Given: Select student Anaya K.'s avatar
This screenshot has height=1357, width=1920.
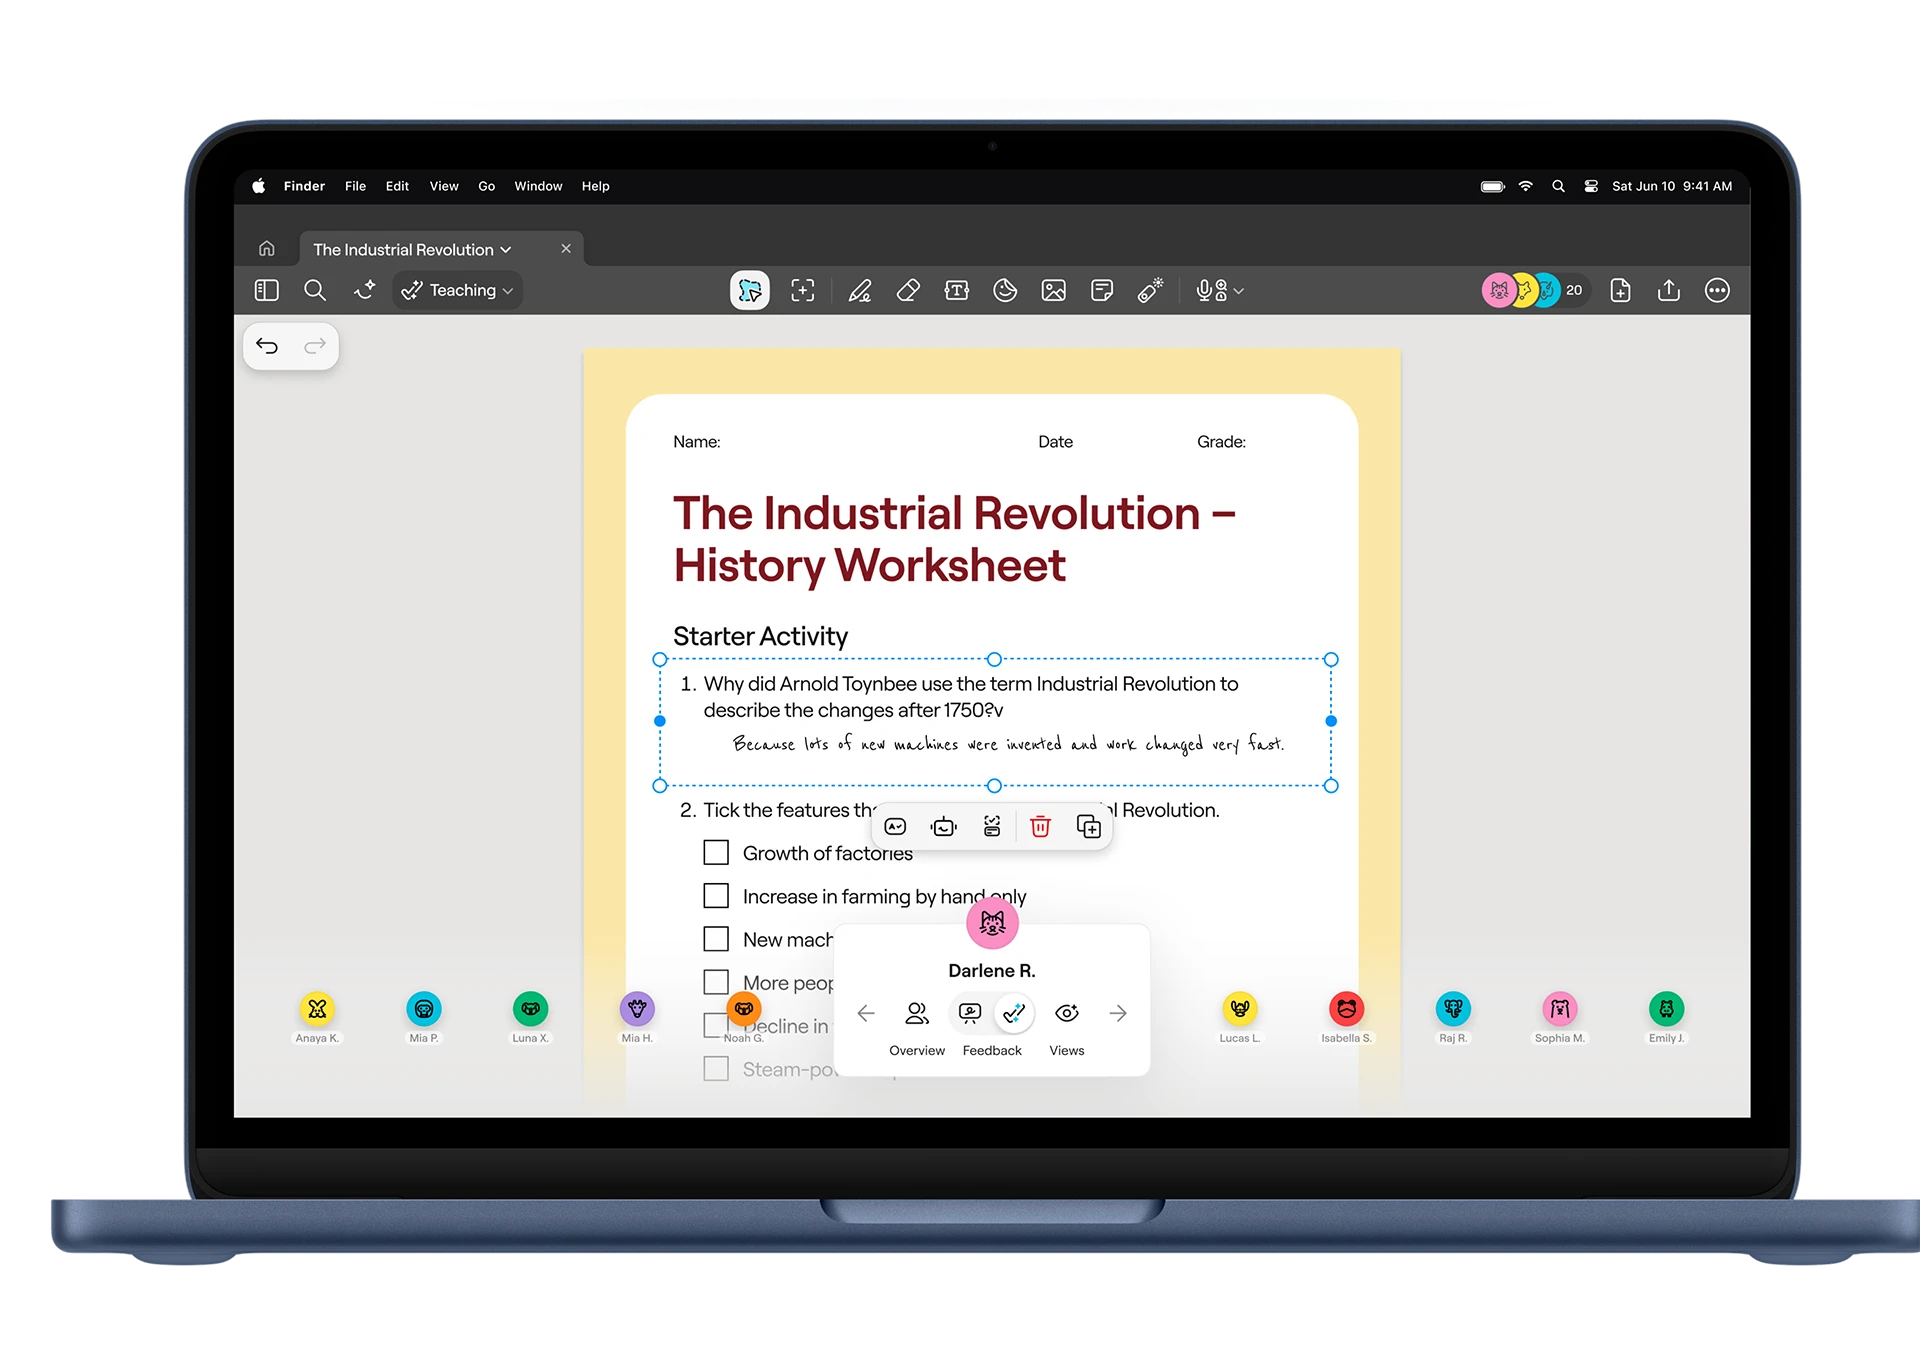Looking at the screenshot, I should 317,1009.
